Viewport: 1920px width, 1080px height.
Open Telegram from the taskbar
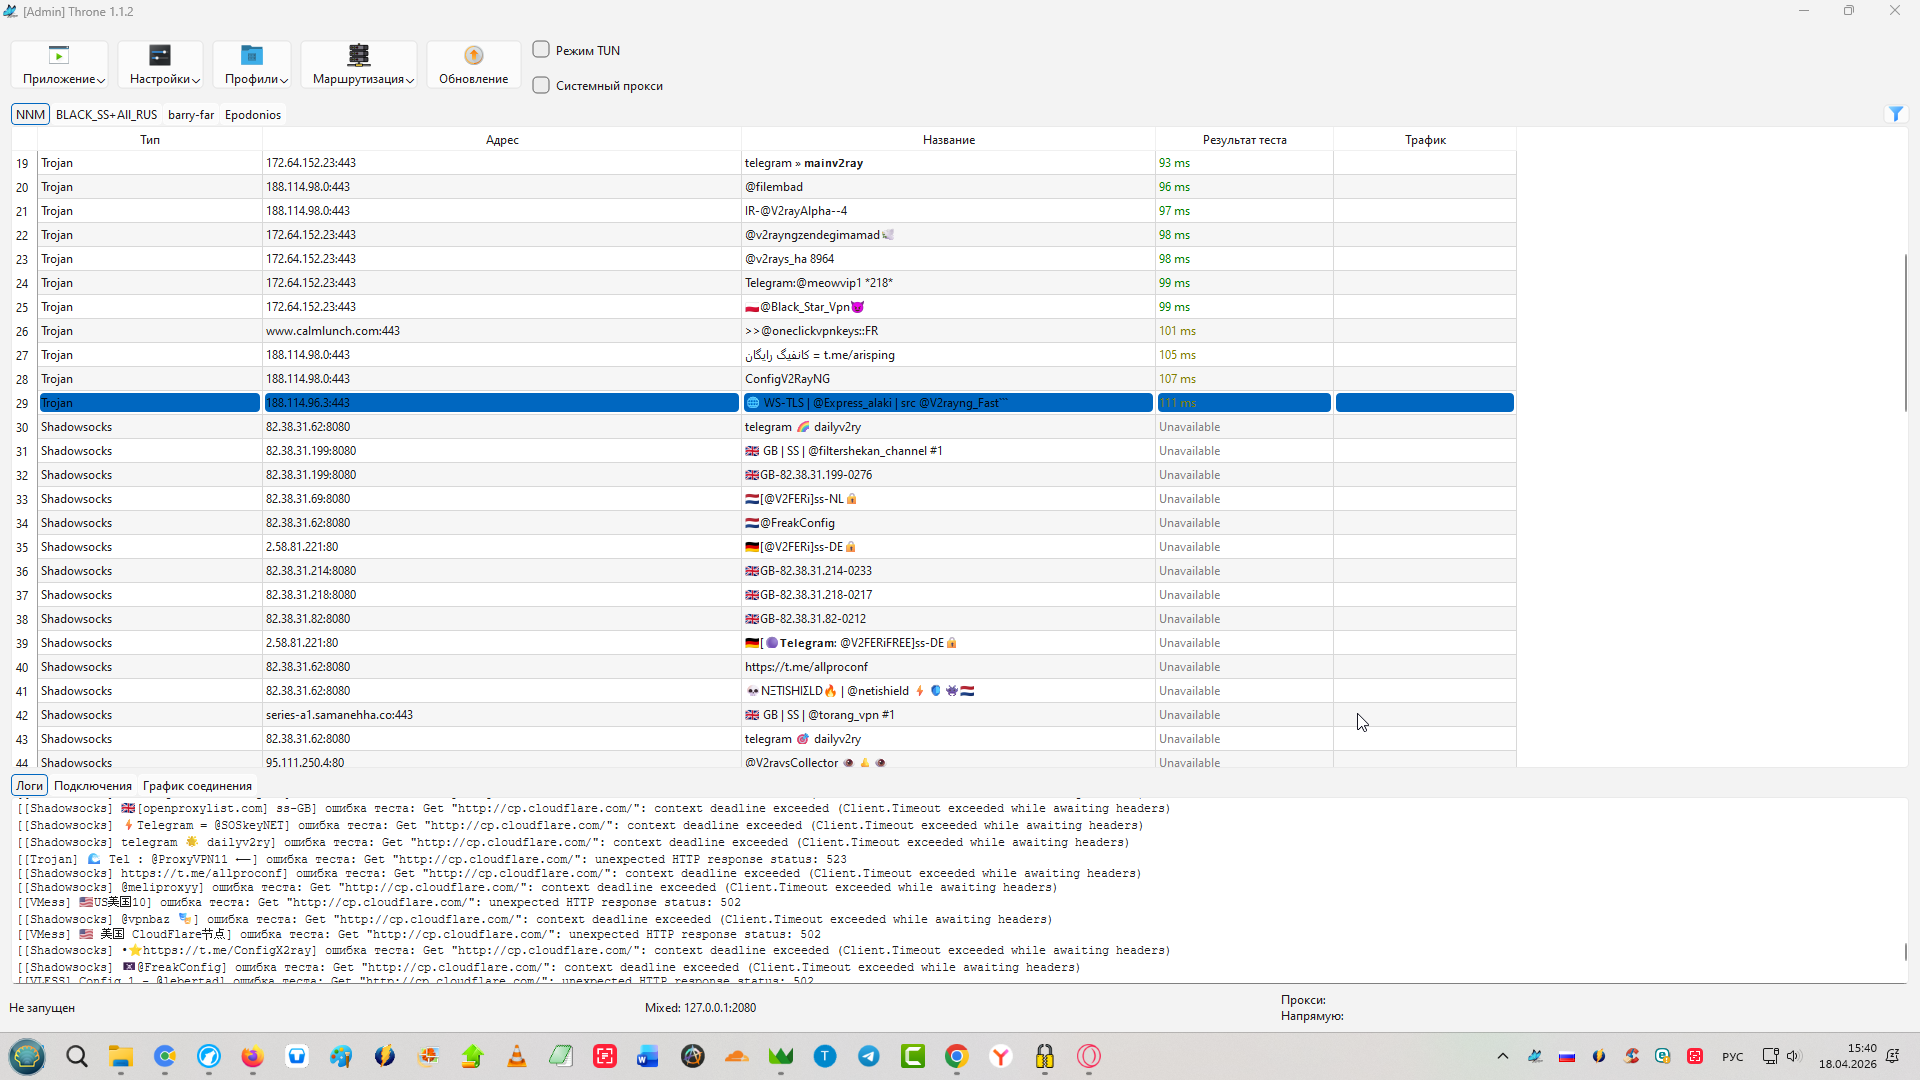pyautogui.click(x=869, y=1056)
